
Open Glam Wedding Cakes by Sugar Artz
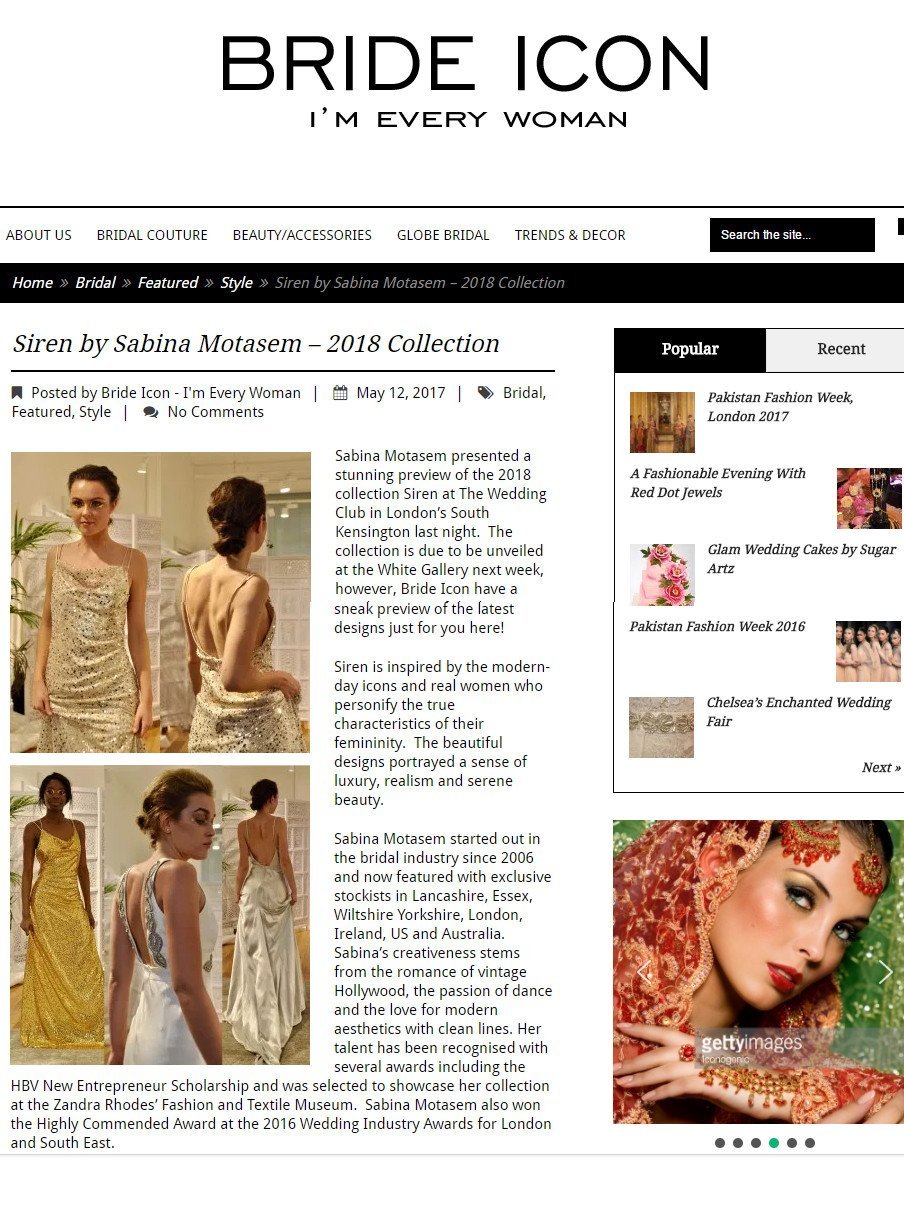click(802, 559)
